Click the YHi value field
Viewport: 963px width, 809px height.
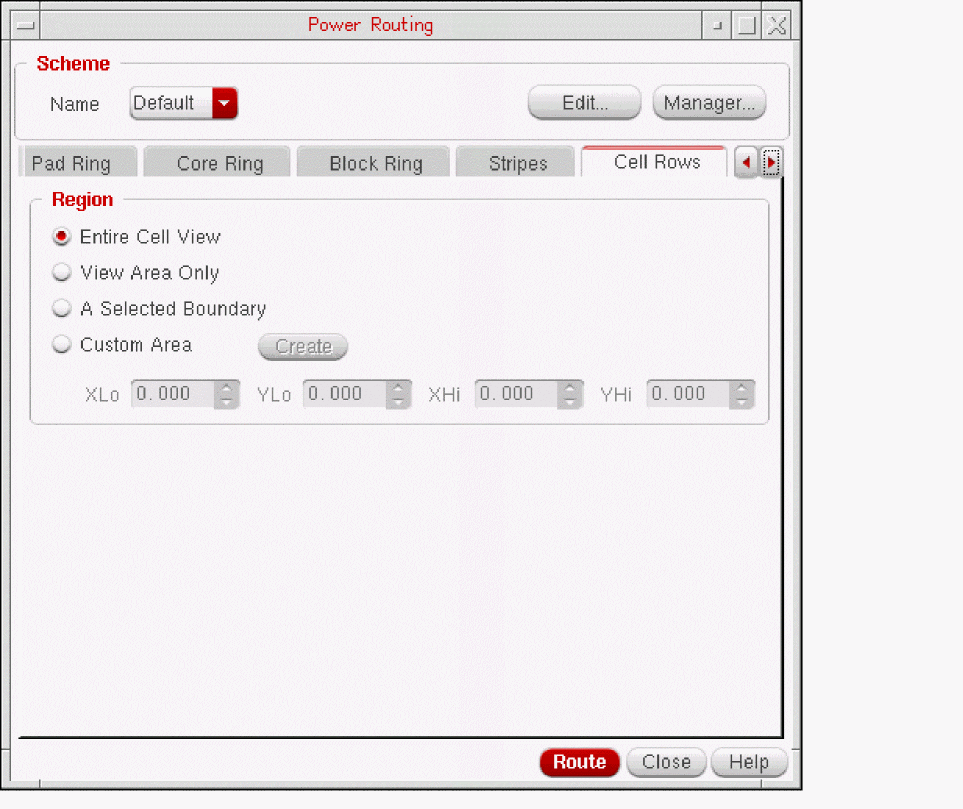pos(688,394)
